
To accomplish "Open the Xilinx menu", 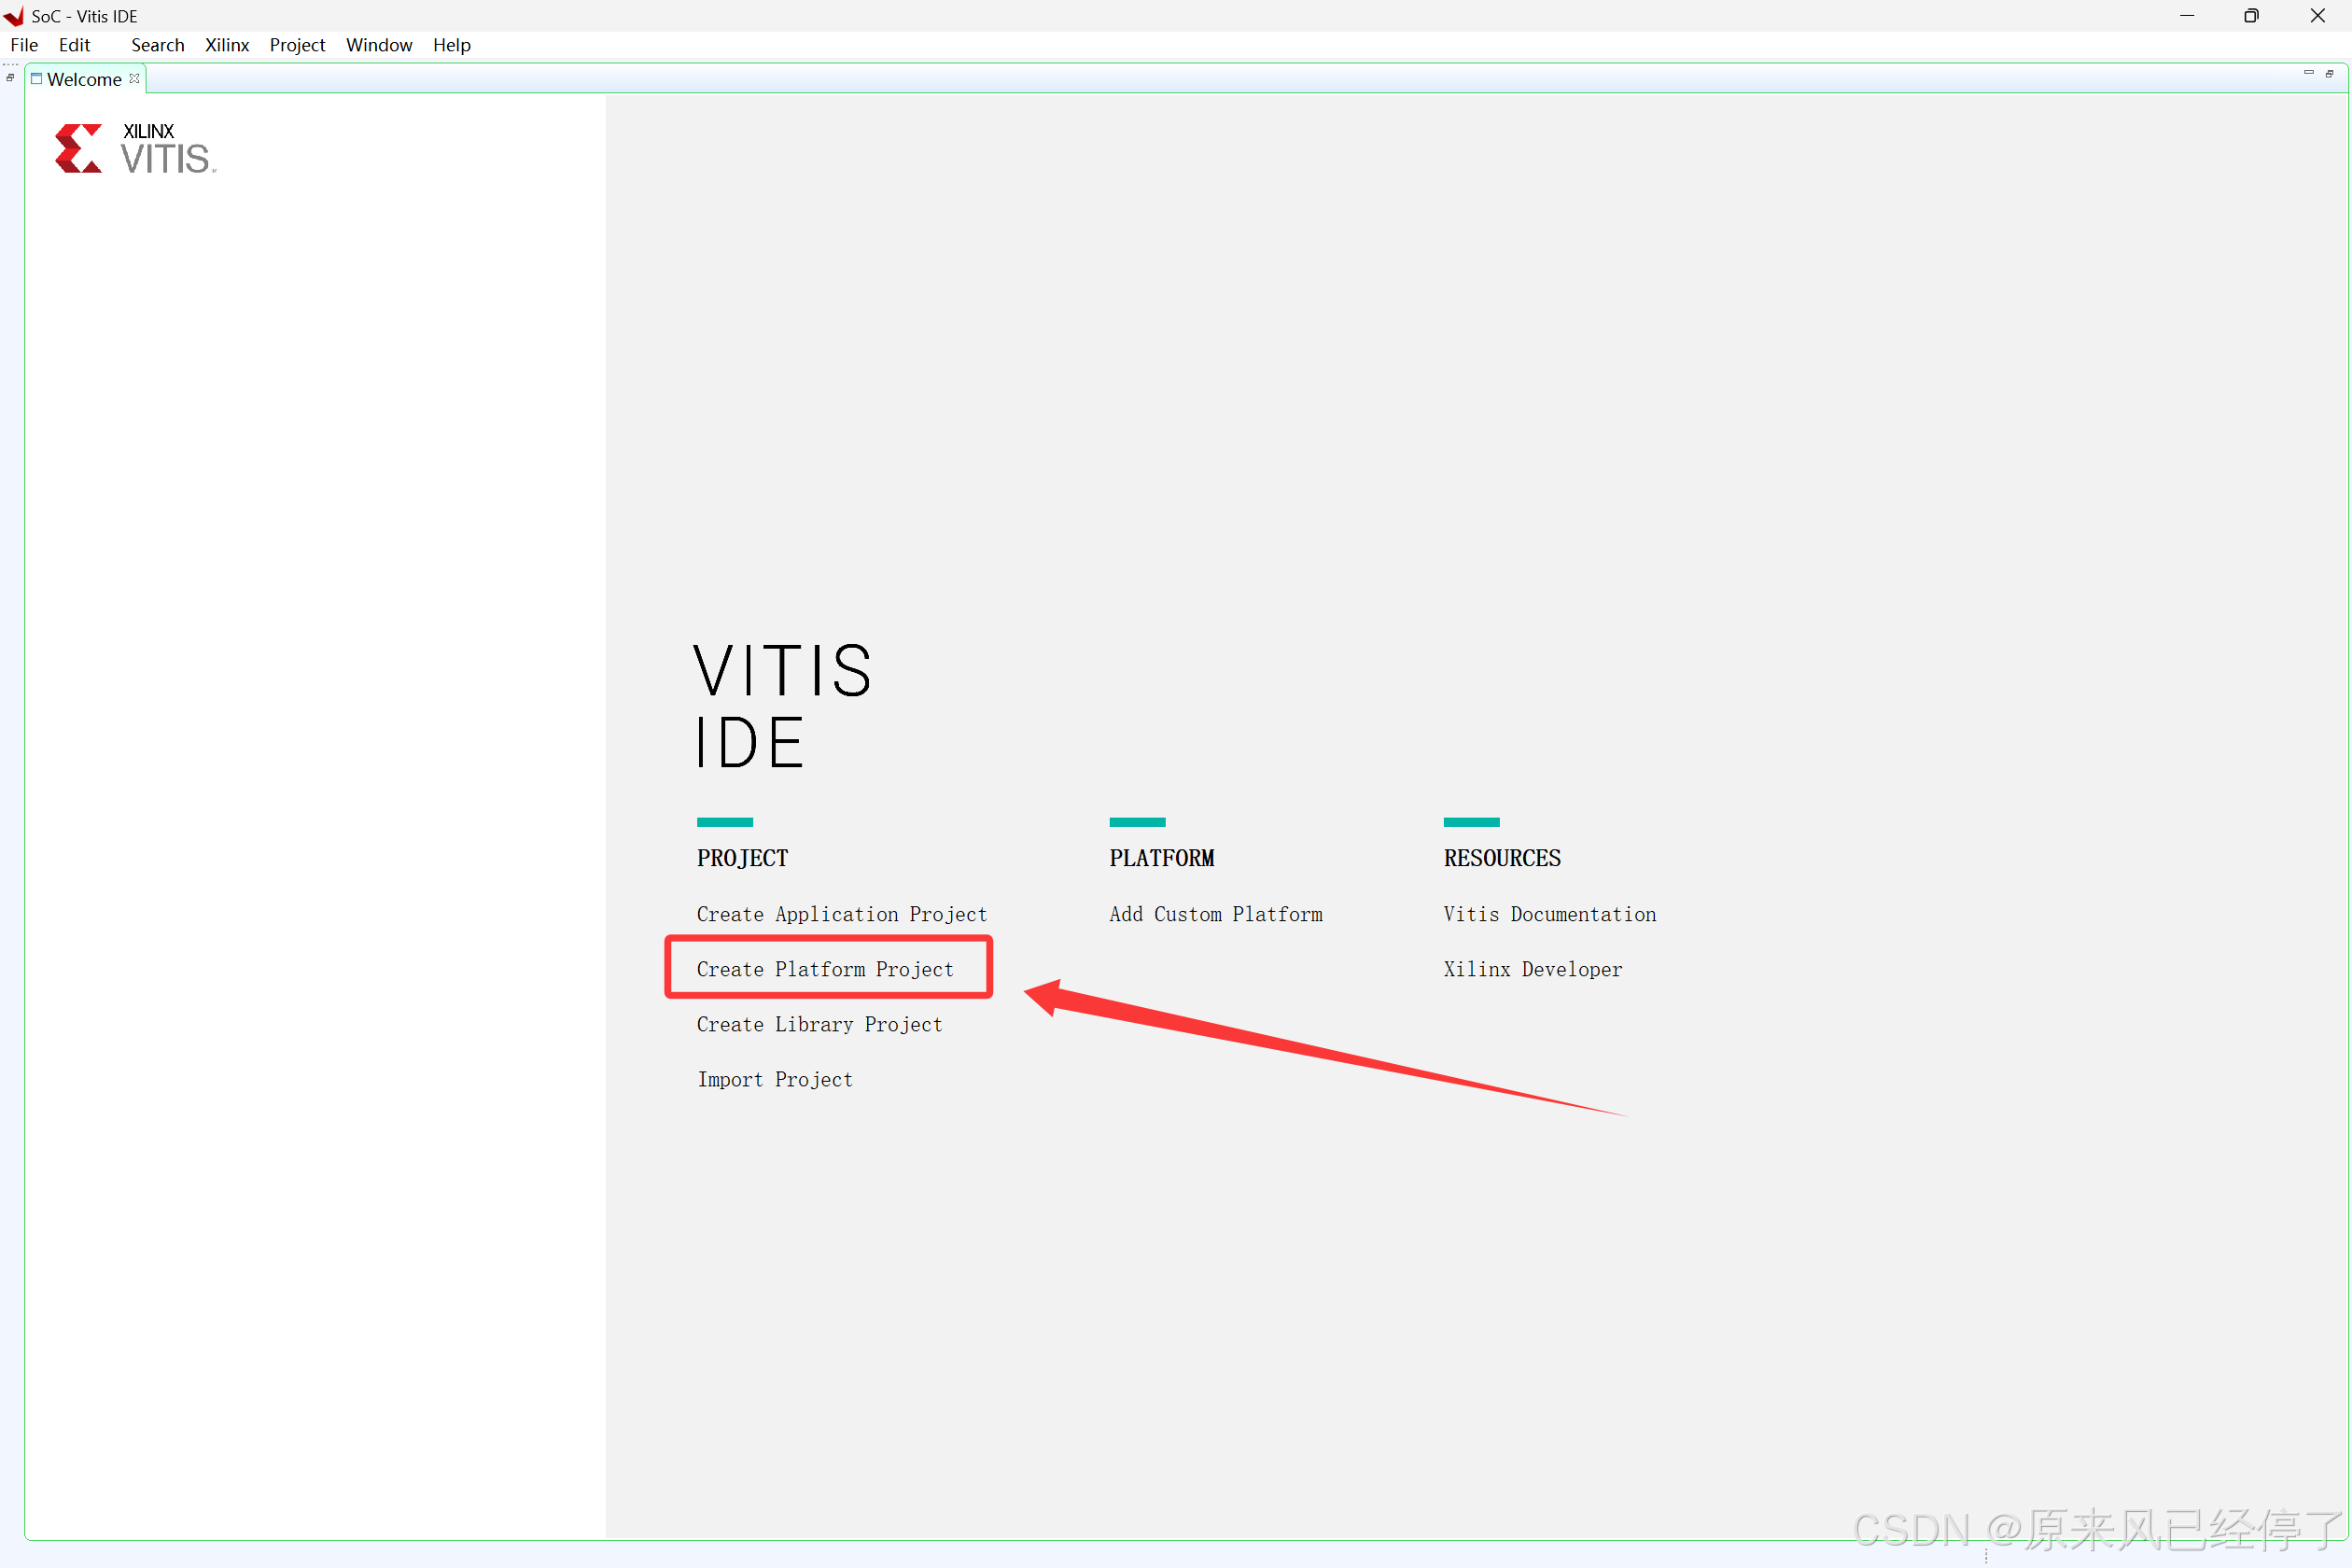I will pos(227,45).
